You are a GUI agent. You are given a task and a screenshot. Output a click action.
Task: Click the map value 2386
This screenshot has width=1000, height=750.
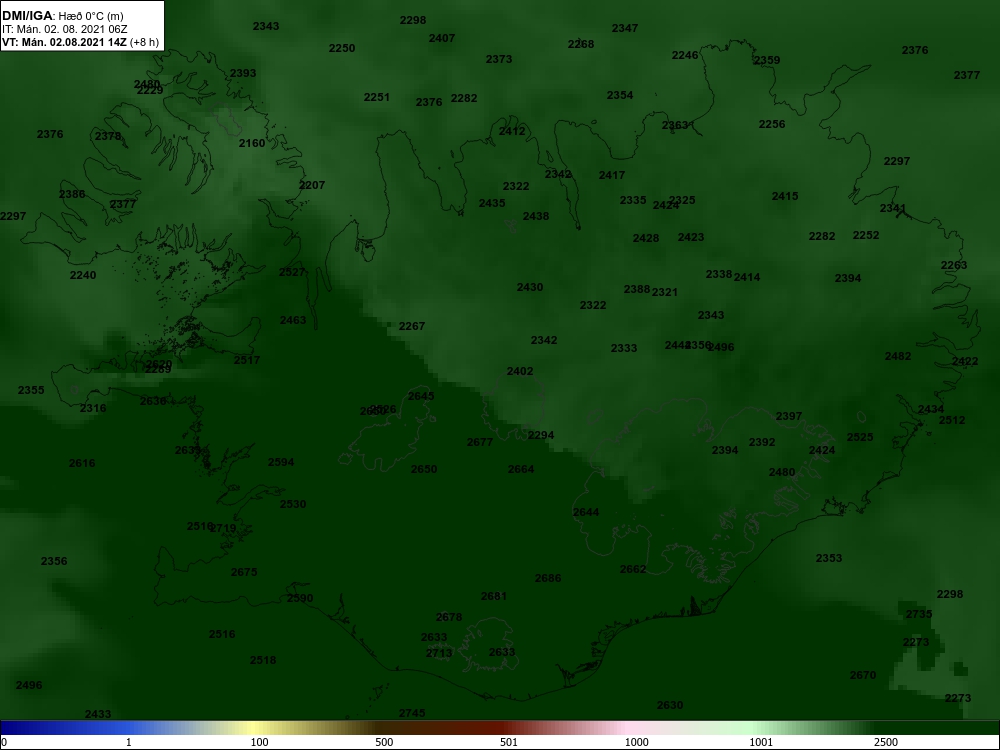click(72, 195)
